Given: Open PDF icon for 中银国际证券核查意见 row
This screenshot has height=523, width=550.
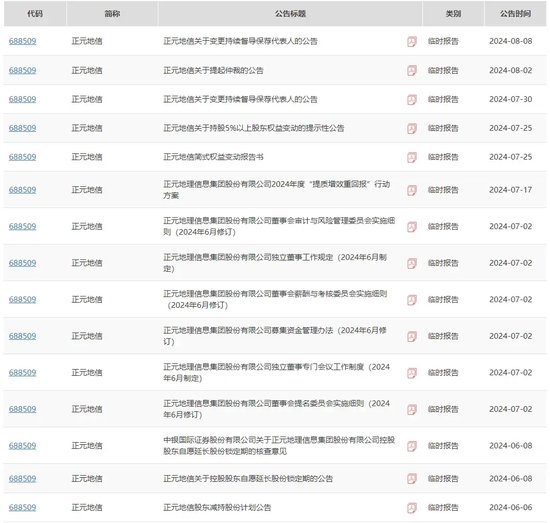Looking at the screenshot, I should pyautogui.click(x=412, y=446).
